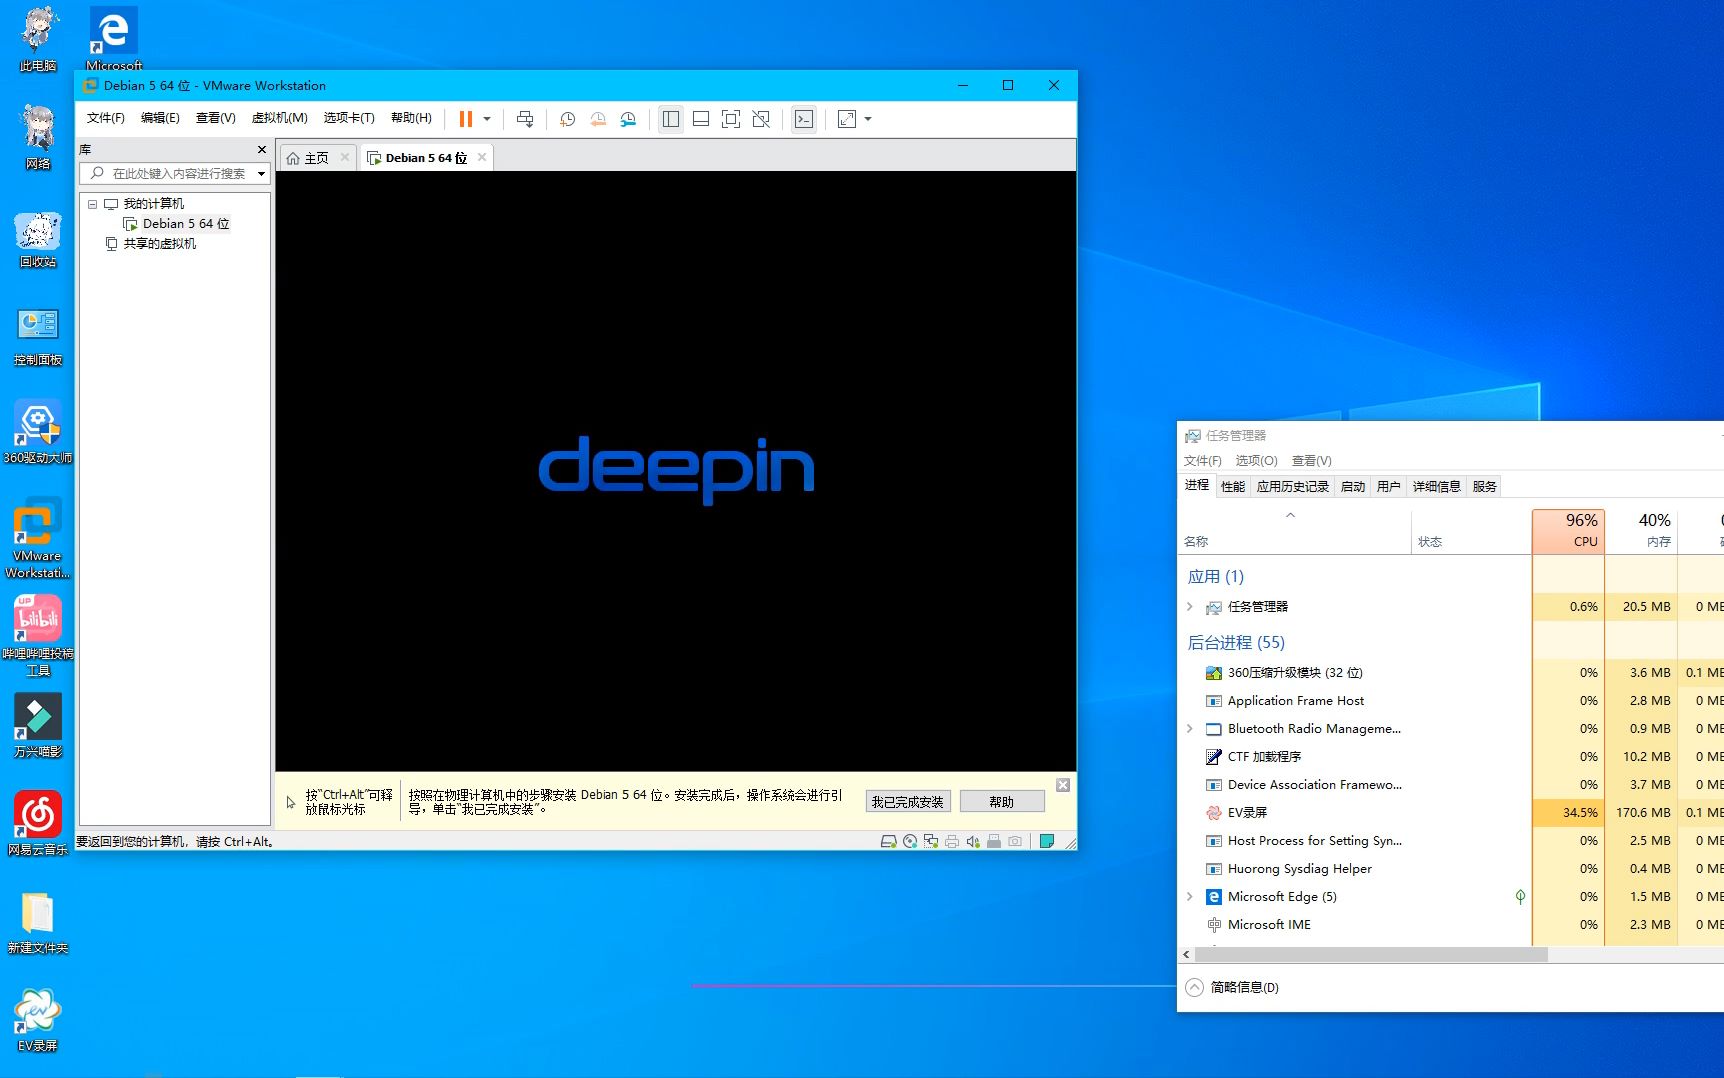Viewport: 1724px width, 1078px height.
Task: Open the 文件(F) menu in VMware
Action: coord(105,118)
